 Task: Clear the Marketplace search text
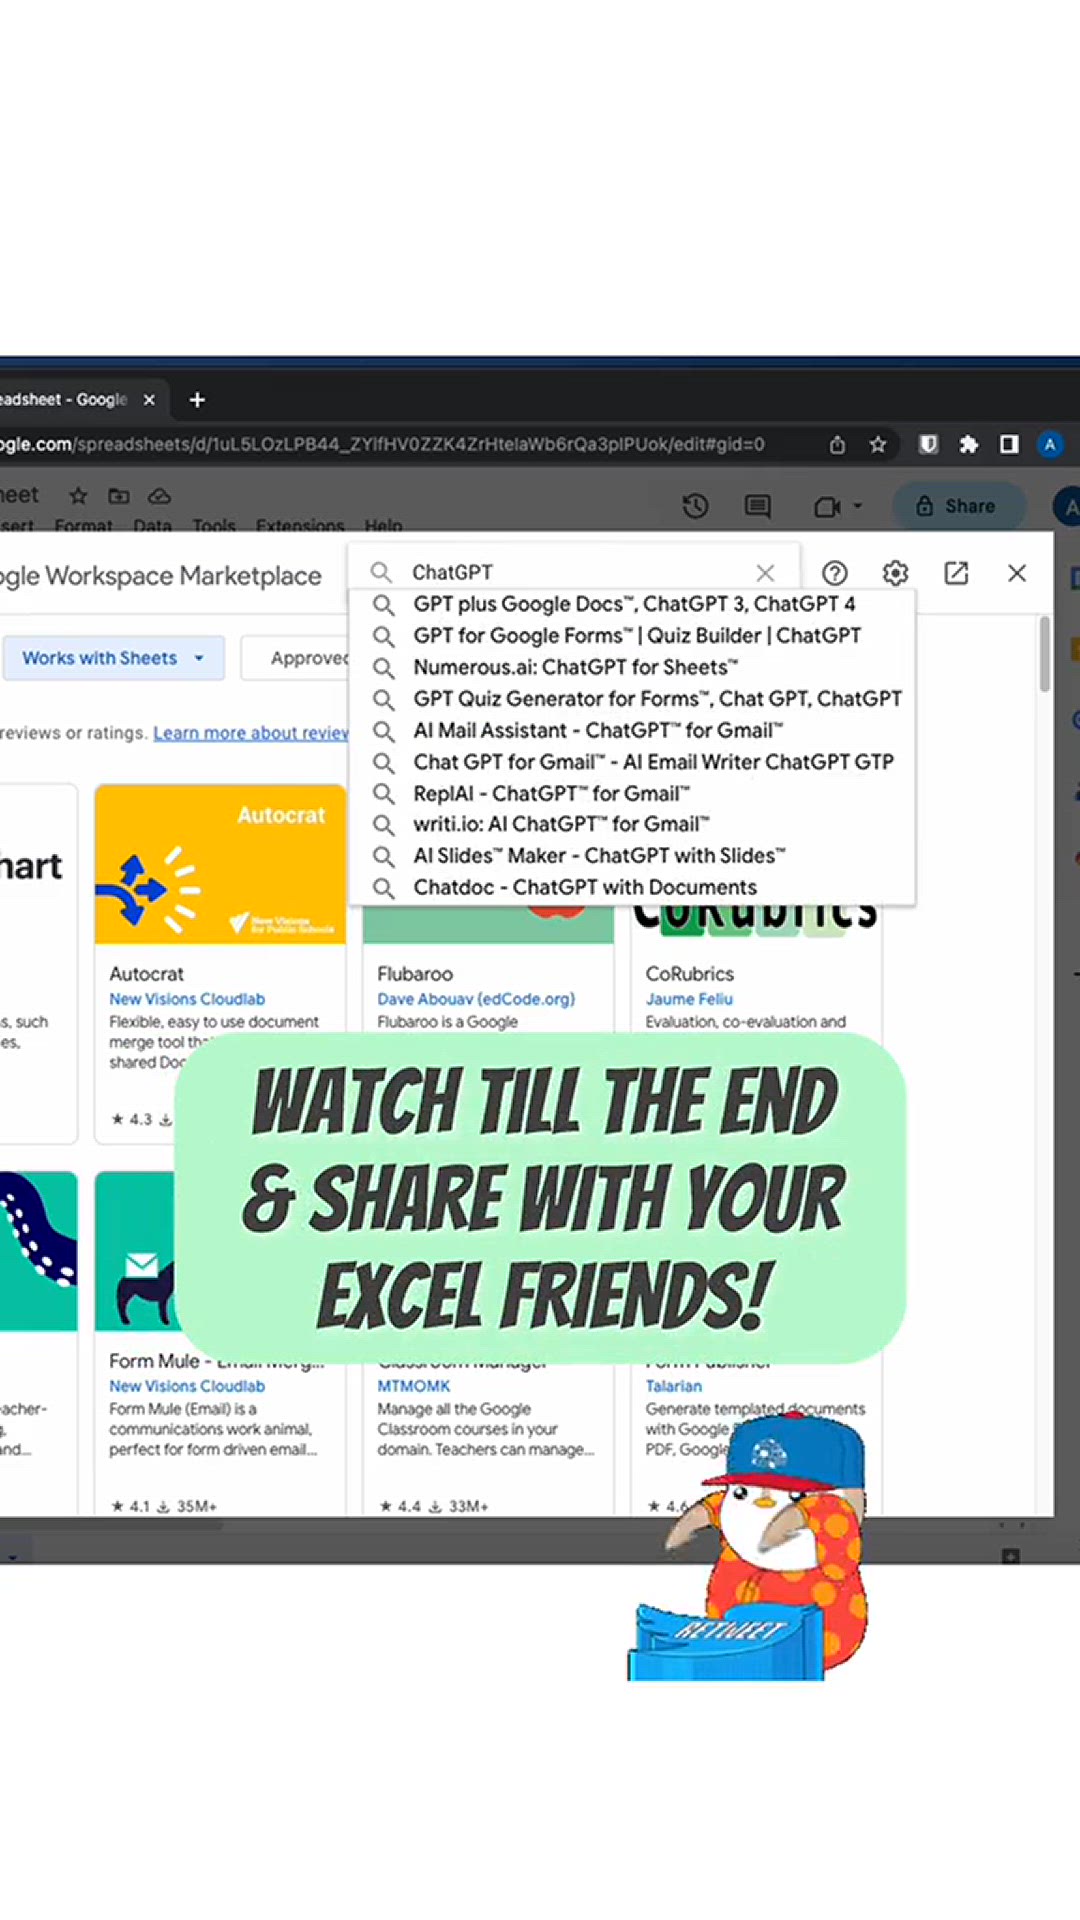pos(765,573)
